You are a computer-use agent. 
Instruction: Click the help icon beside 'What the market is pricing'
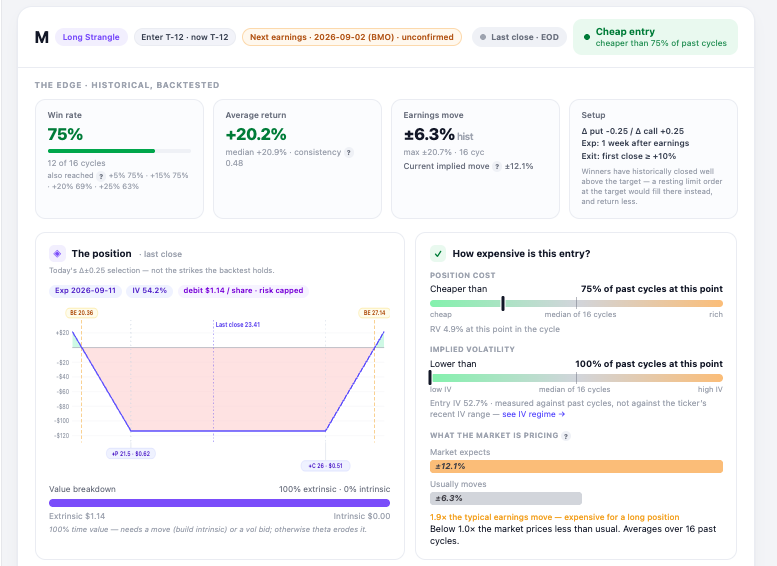coord(566,436)
